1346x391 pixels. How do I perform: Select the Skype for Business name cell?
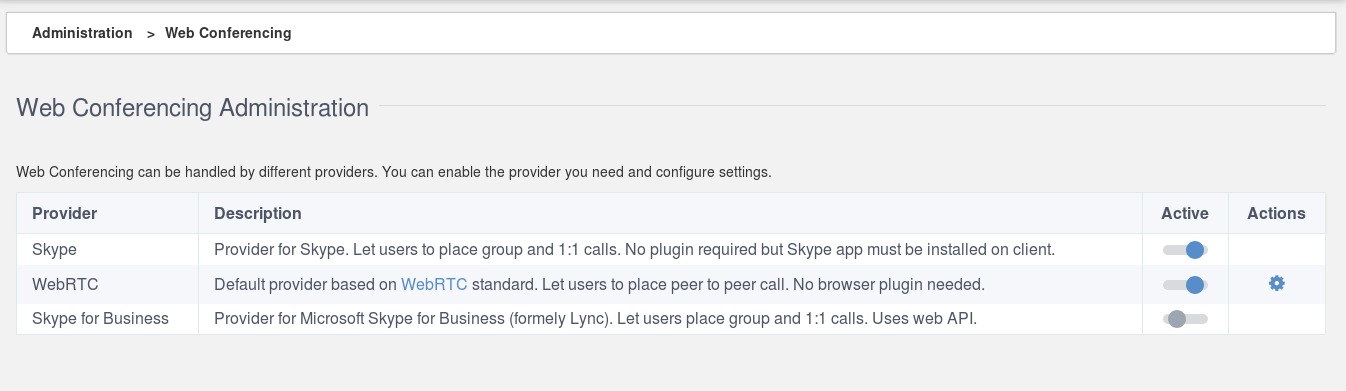(x=107, y=318)
